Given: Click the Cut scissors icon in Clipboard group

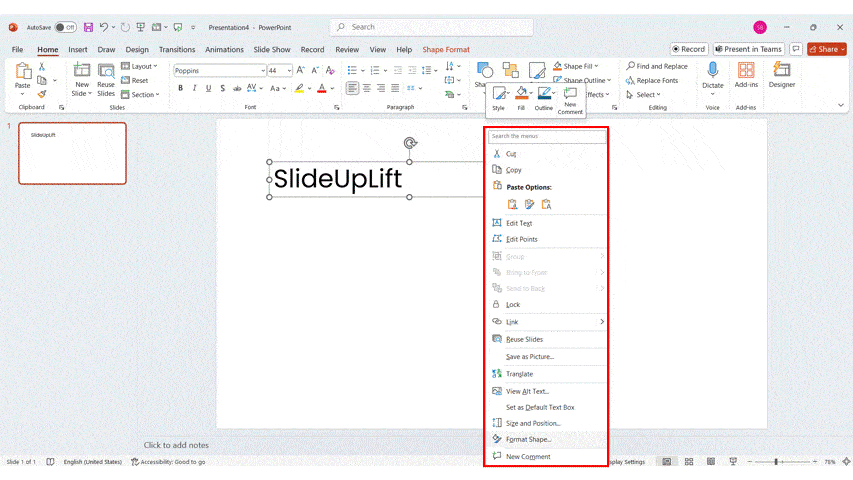Looking at the screenshot, I should [42, 67].
